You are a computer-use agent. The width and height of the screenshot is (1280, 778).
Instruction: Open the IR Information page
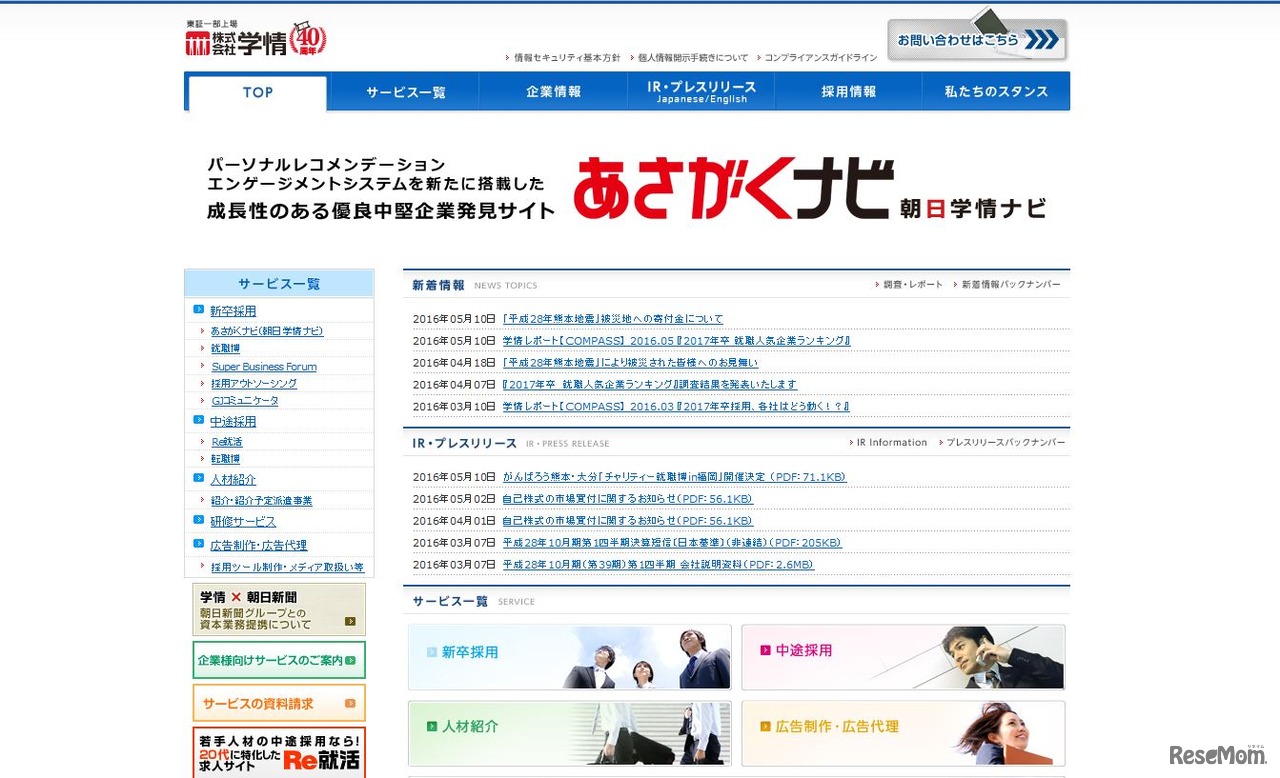[889, 442]
